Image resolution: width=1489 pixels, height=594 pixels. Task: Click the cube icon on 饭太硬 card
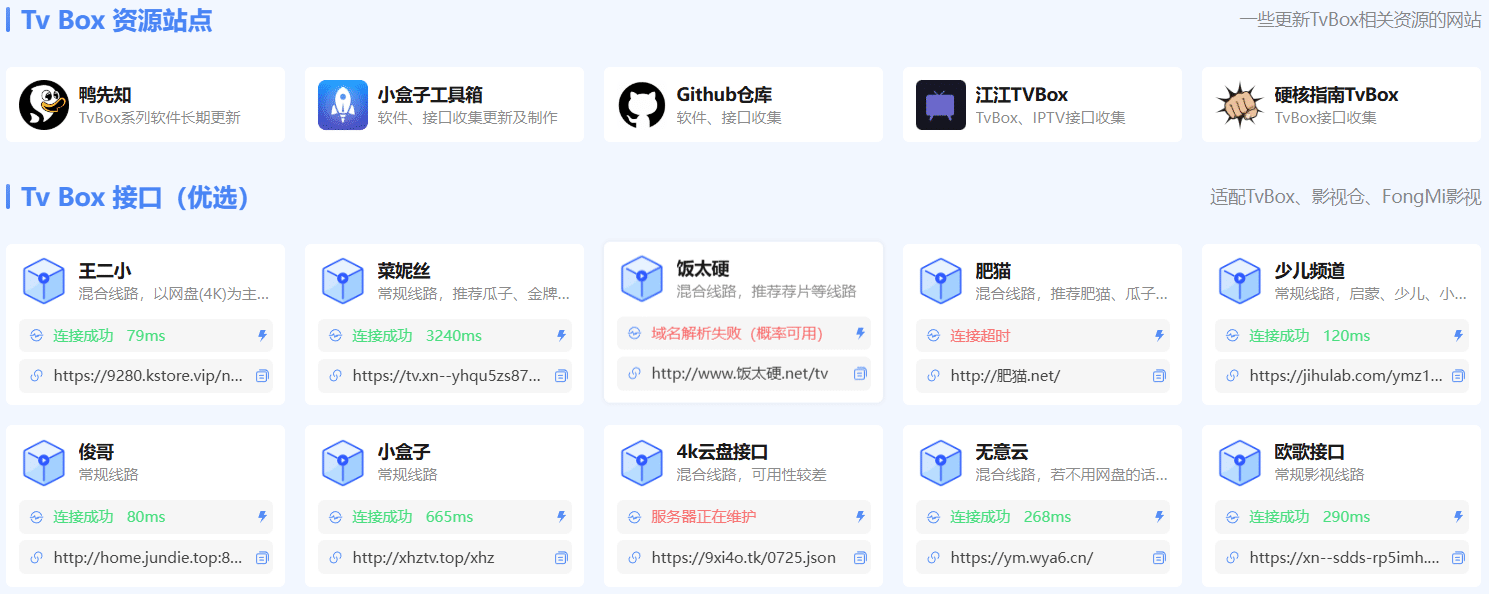pyautogui.click(x=642, y=279)
